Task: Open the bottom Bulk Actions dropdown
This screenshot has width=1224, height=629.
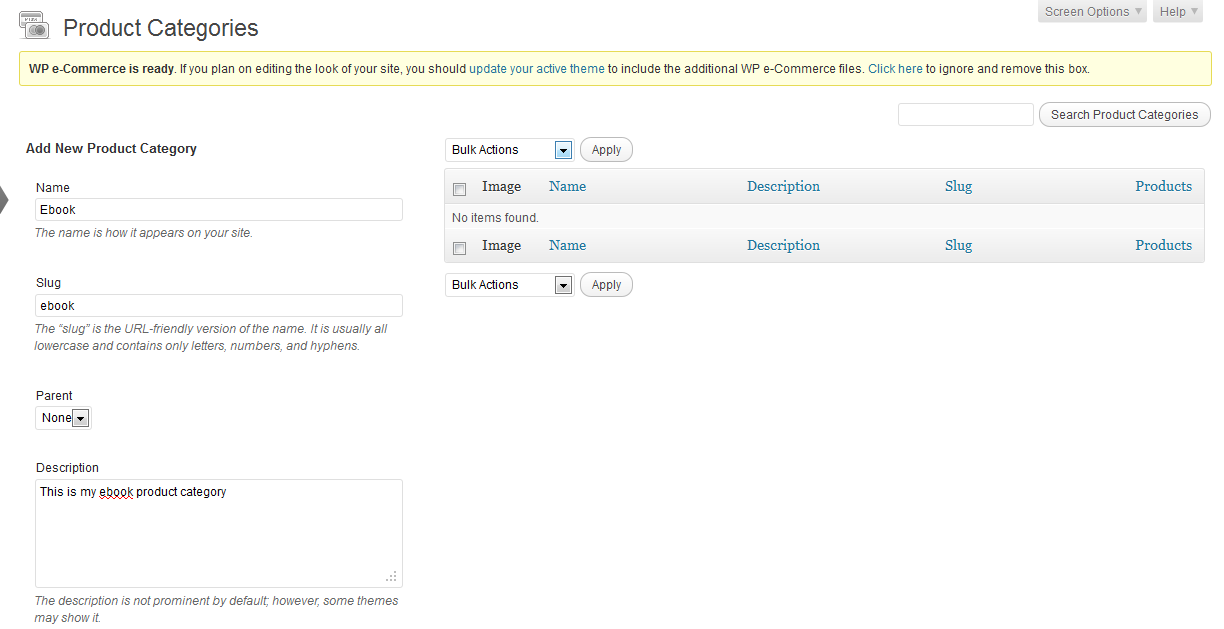Action: point(509,285)
